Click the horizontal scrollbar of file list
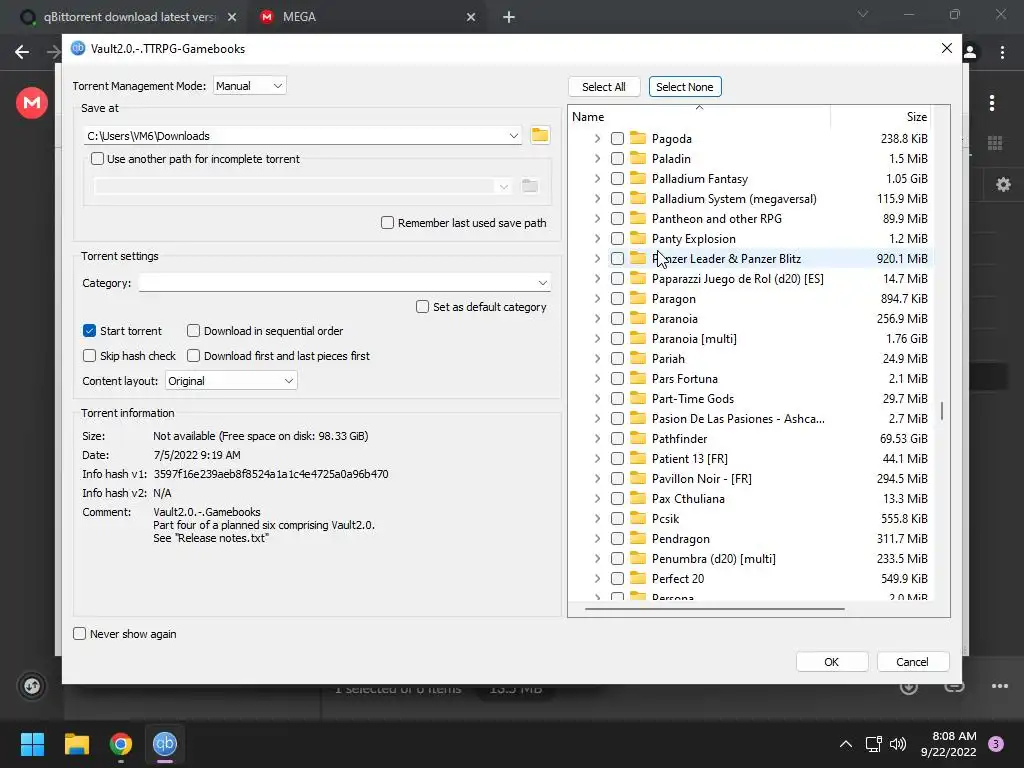The width and height of the screenshot is (1024, 768). coord(714,609)
